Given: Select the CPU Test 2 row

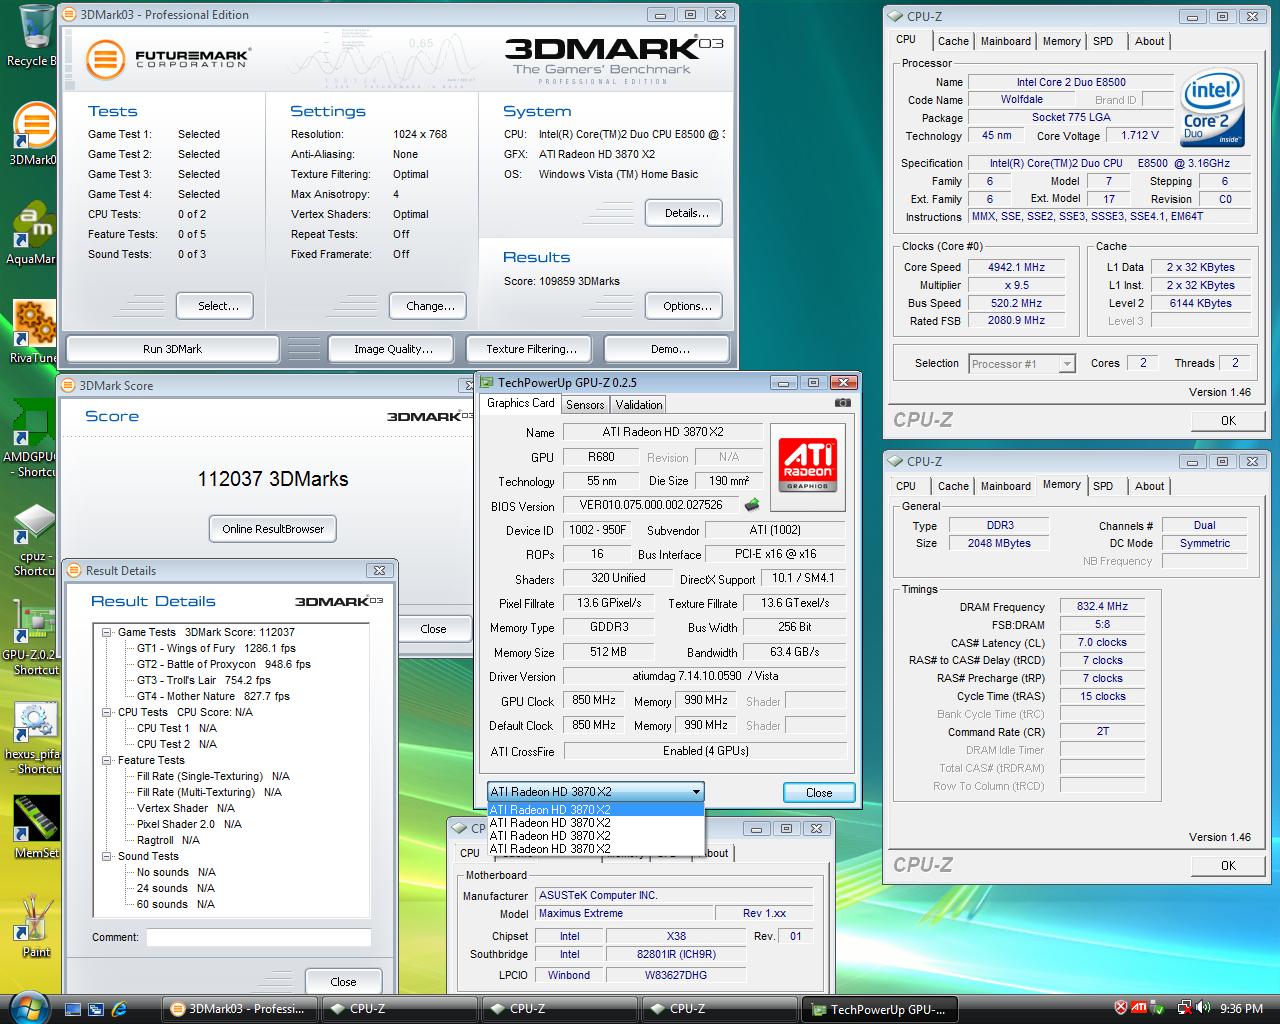Looking at the screenshot, I should 176,744.
